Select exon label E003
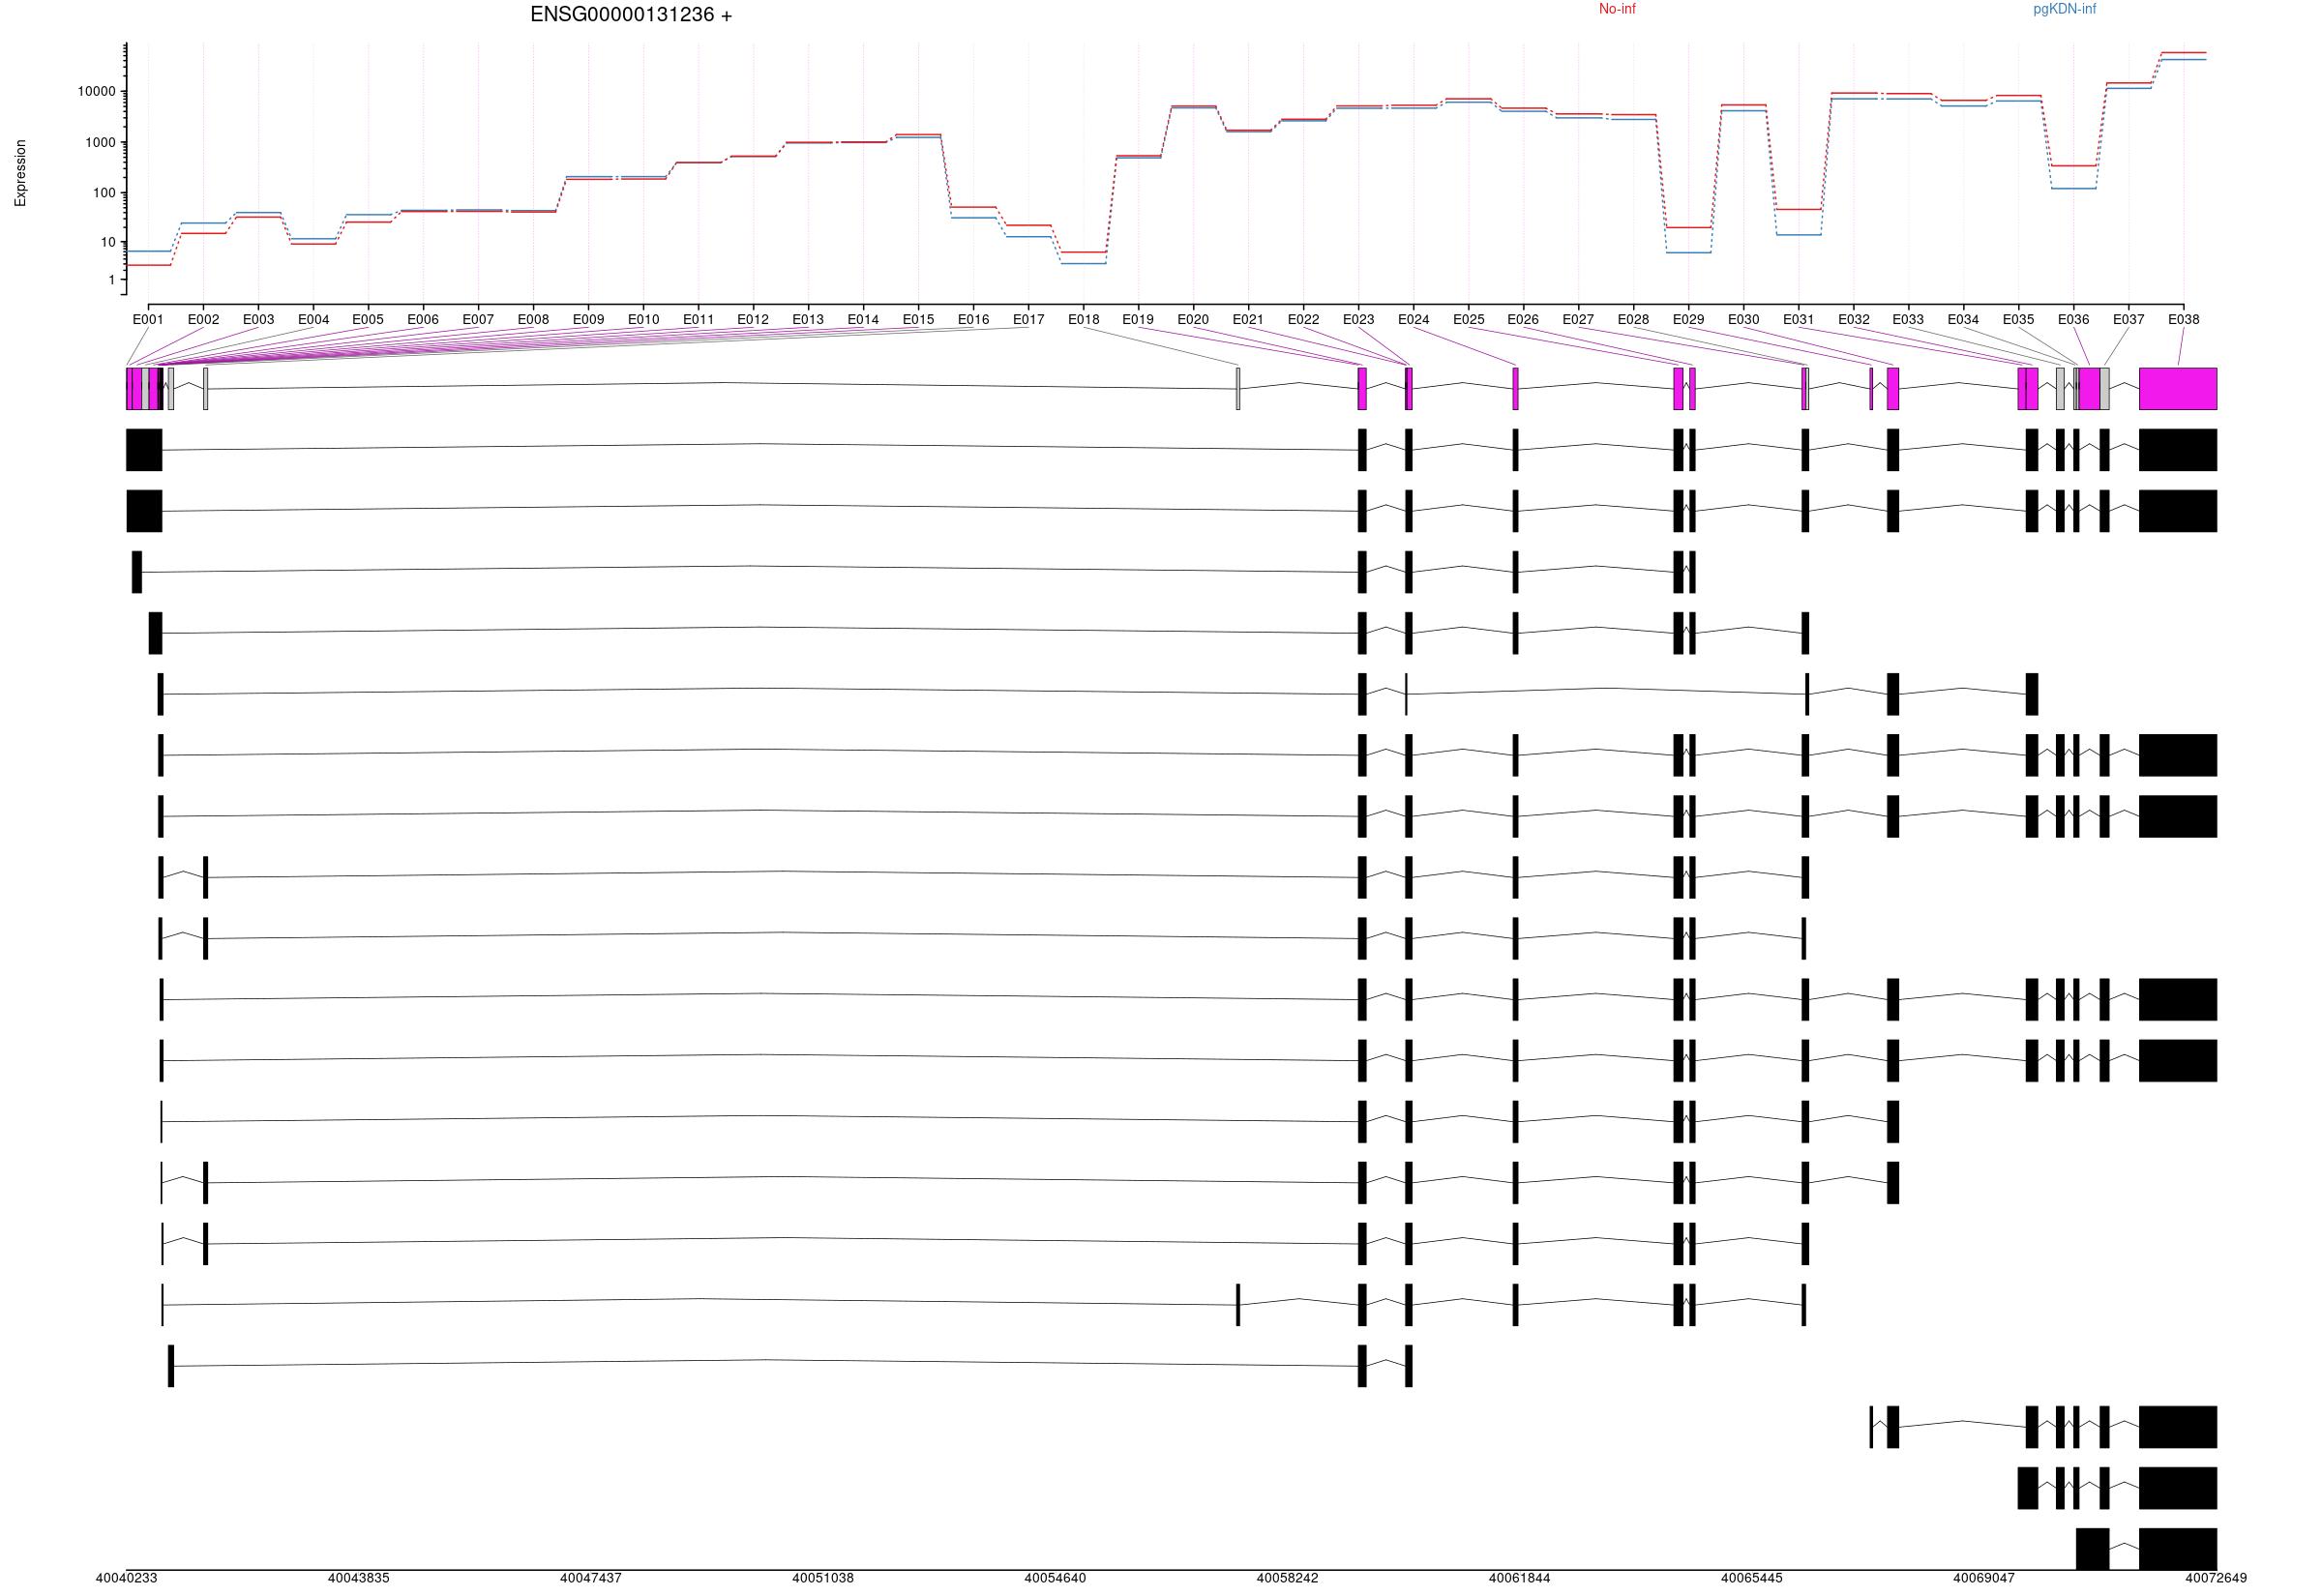Viewport: 2322px width, 1596px height. coord(258,320)
